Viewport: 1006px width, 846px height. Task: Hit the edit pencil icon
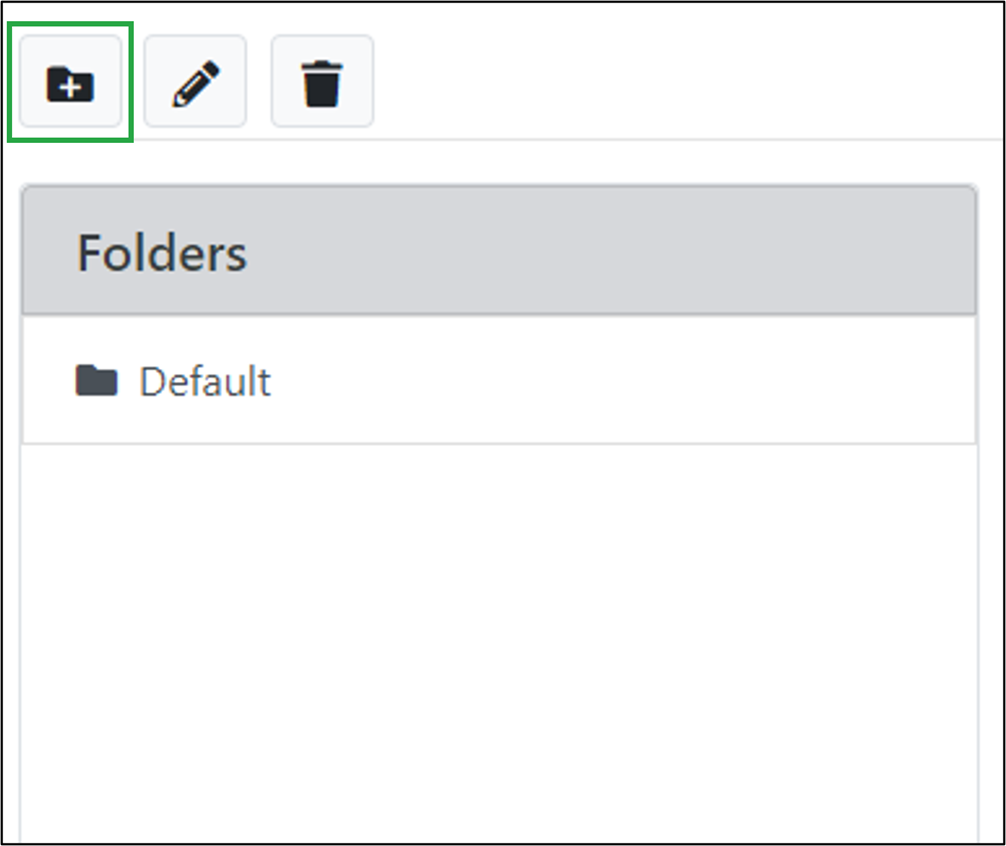tap(195, 83)
